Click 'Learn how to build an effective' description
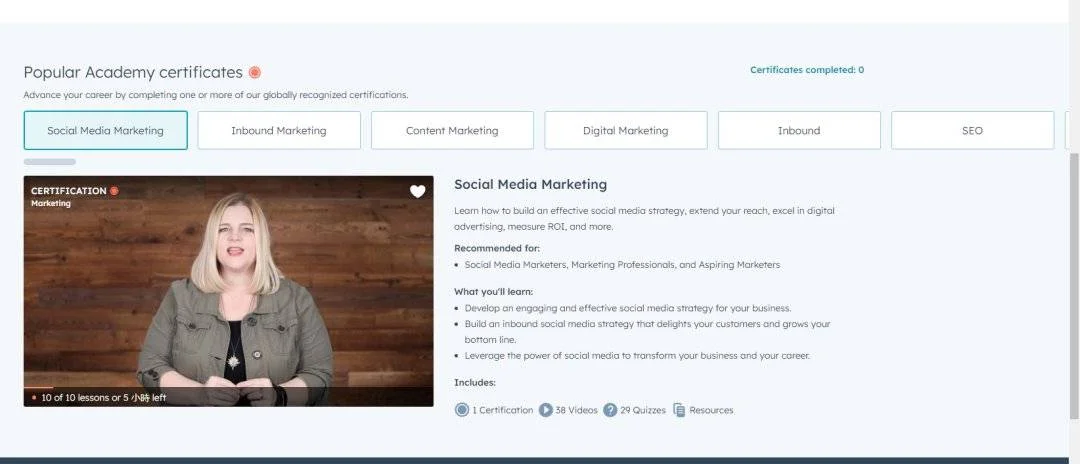This screenshot has width=1080, height=464. click(x=644, y=218)
